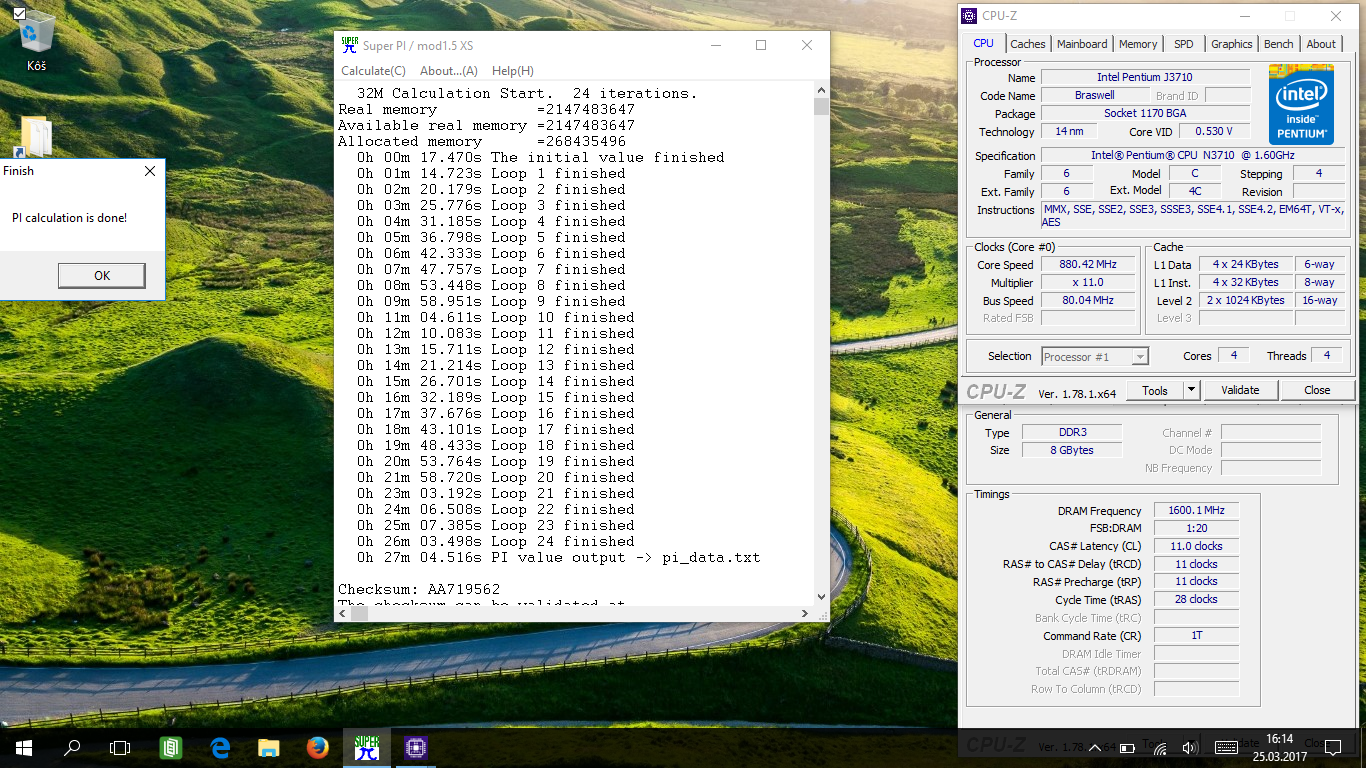Image resolution: width=1366 pixels, height=768 pixels.
Task: Click the Validate button in CPU-Z
Action: point(1240,390)
